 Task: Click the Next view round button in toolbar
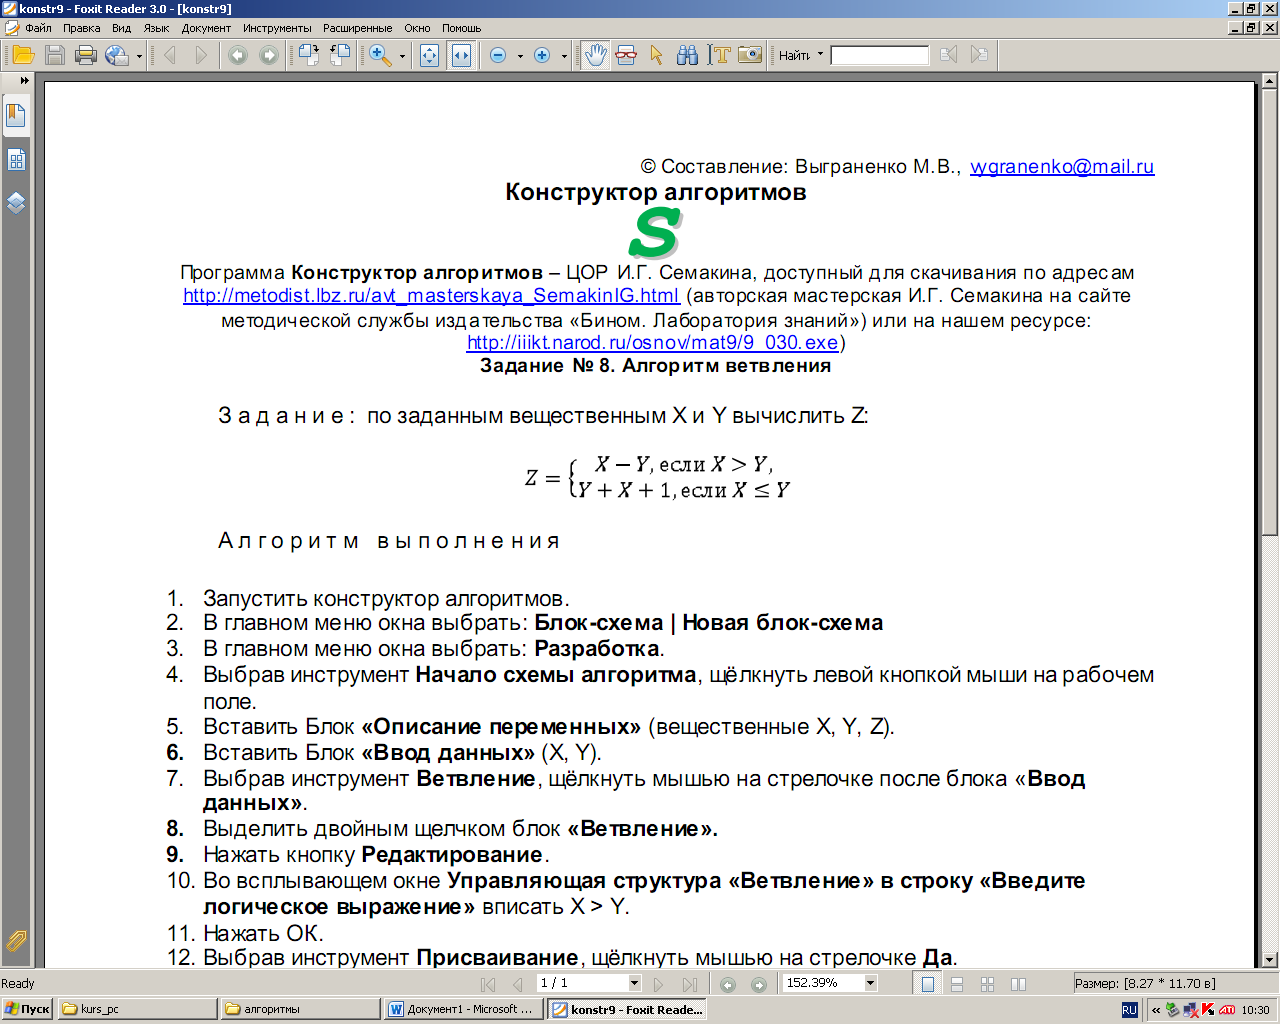coord(268,55)
